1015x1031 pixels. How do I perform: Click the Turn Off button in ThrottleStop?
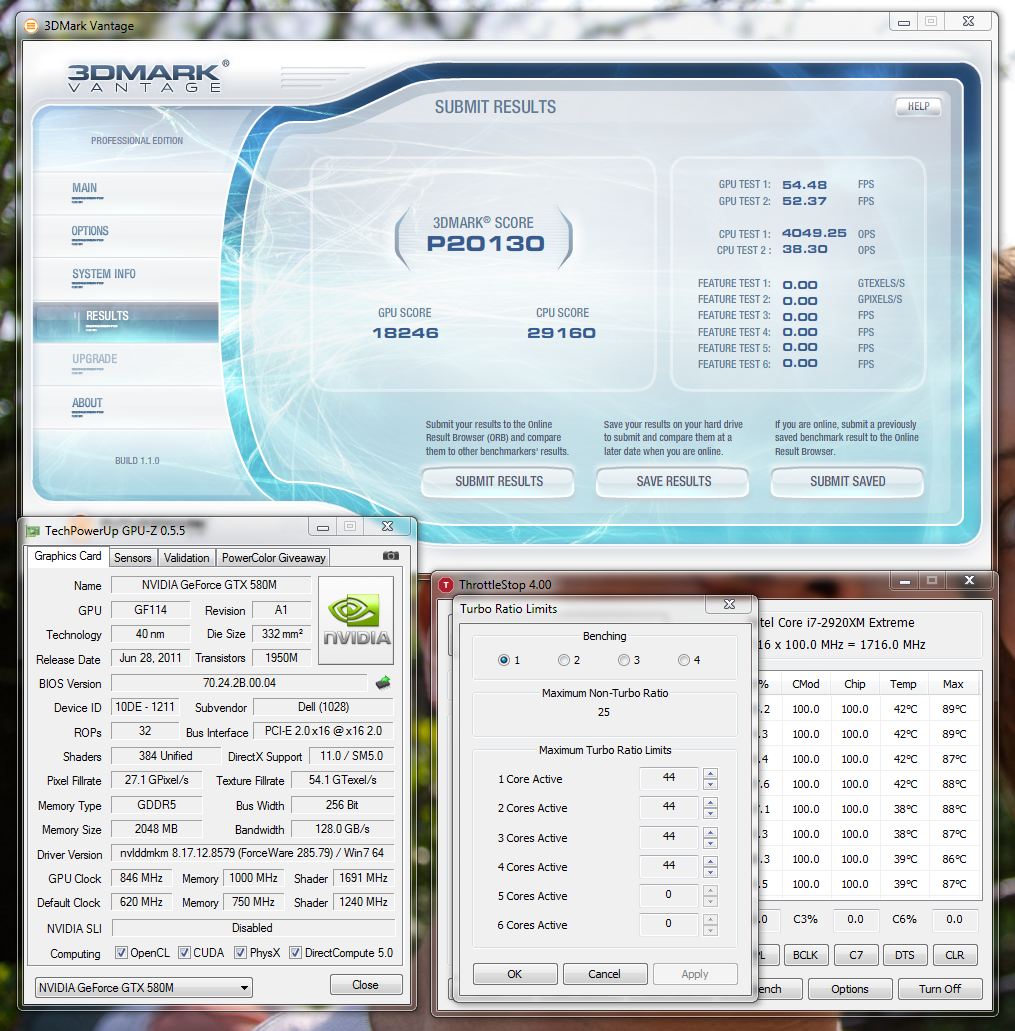pos(940,989)
